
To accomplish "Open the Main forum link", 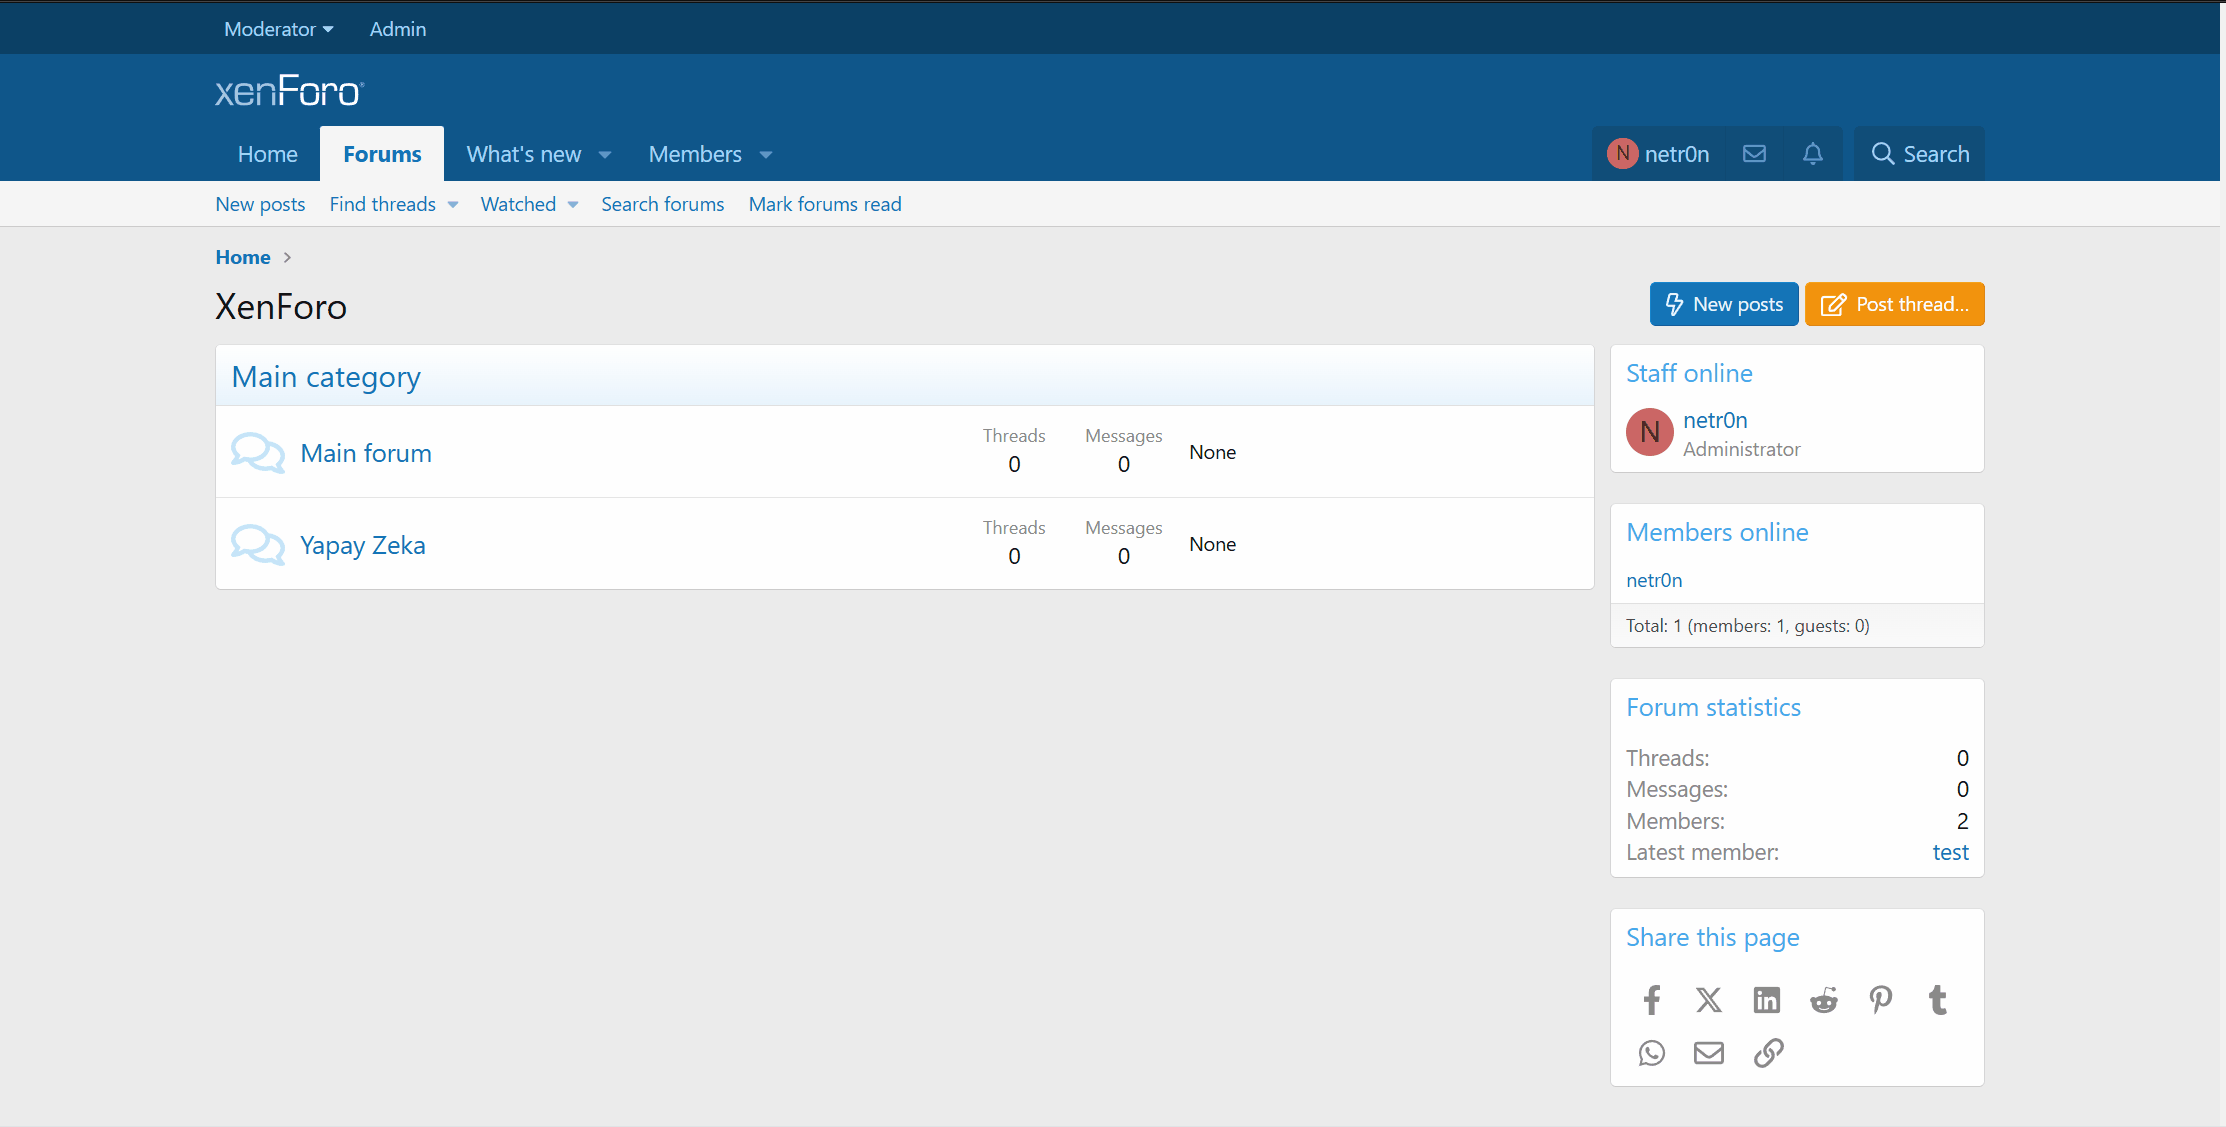I will [x=366, y=453].
